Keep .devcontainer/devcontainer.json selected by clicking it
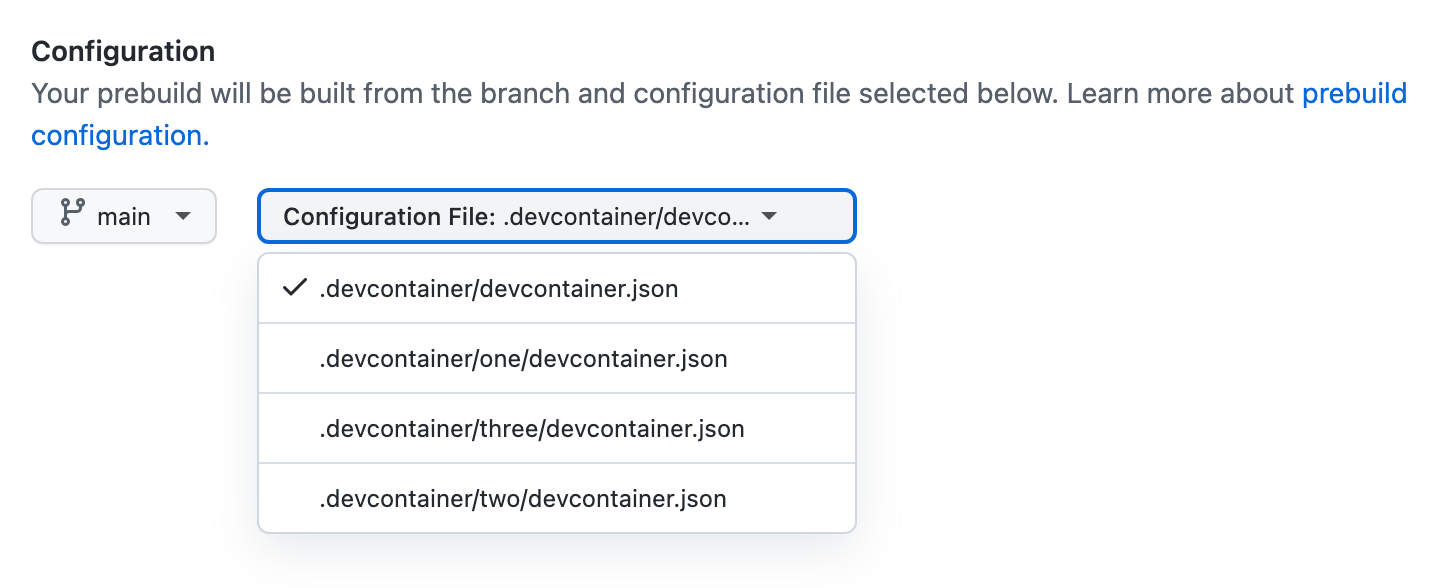 (496, 288)
